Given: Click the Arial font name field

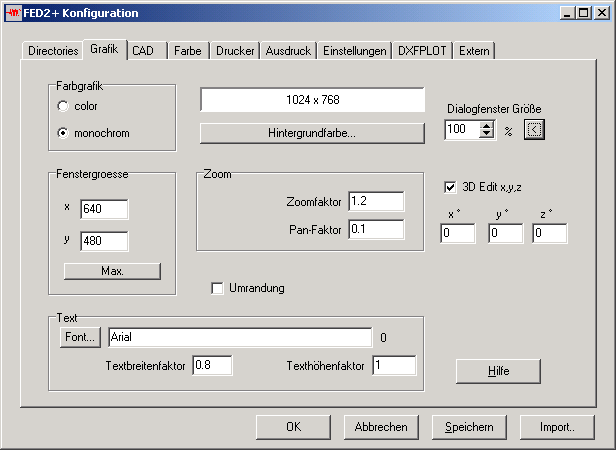Looking at the screenshot, I should tap(240, 337).
